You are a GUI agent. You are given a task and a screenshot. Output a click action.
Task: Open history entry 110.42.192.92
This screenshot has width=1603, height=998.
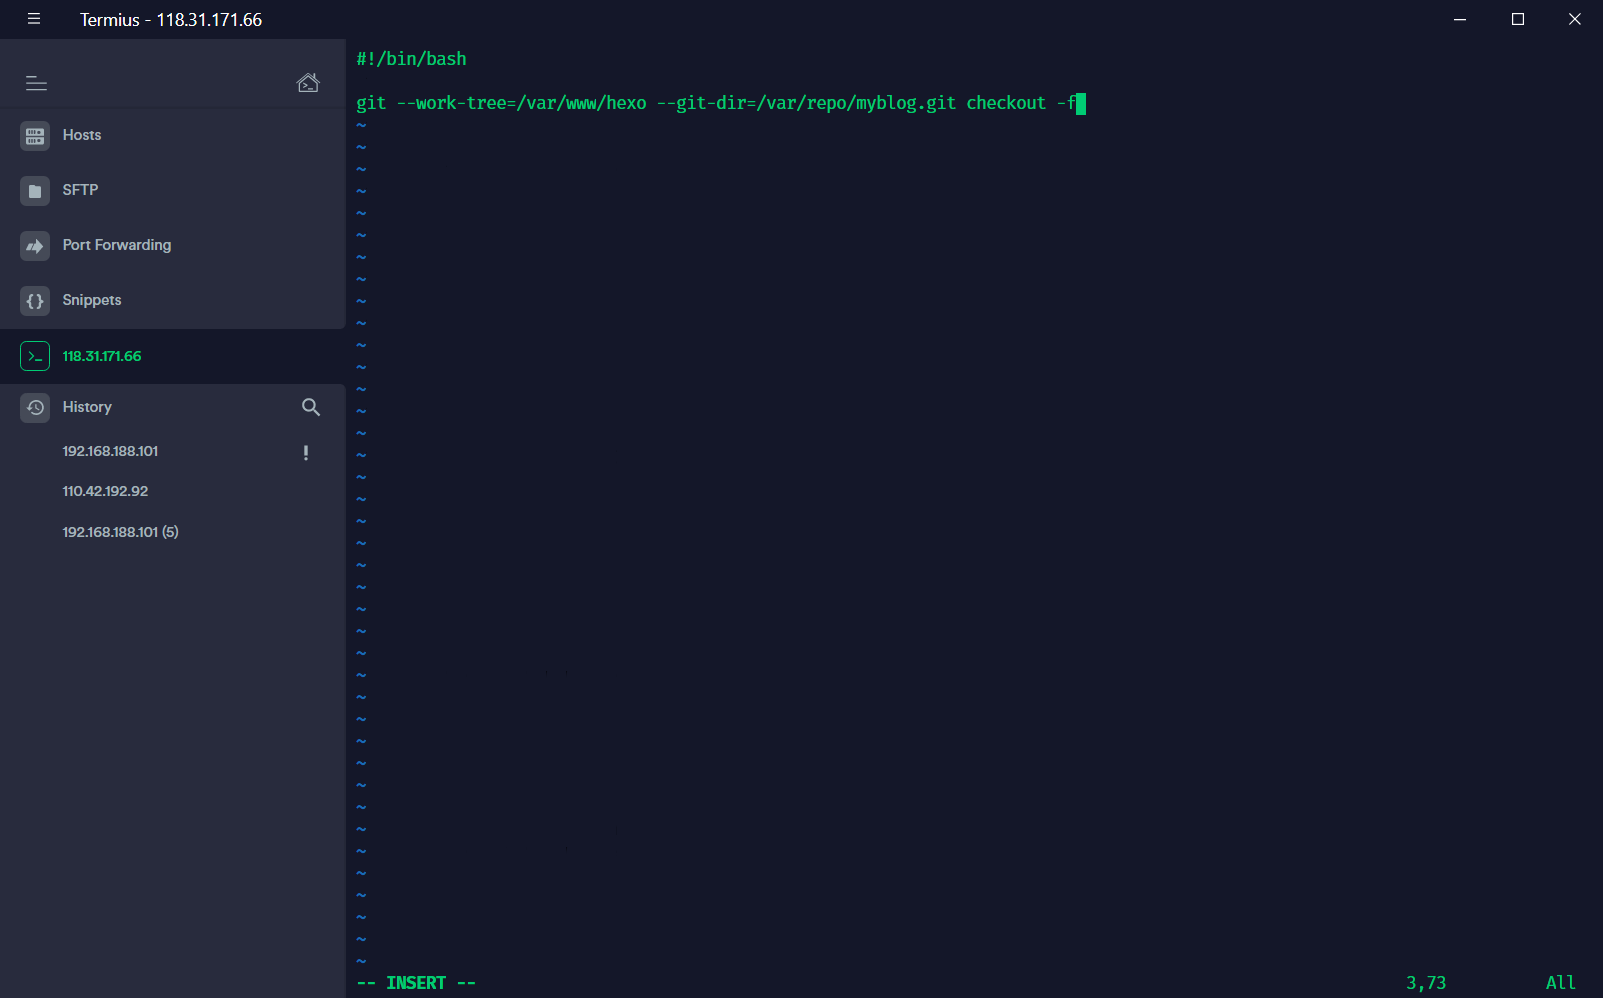coord(105,491)
